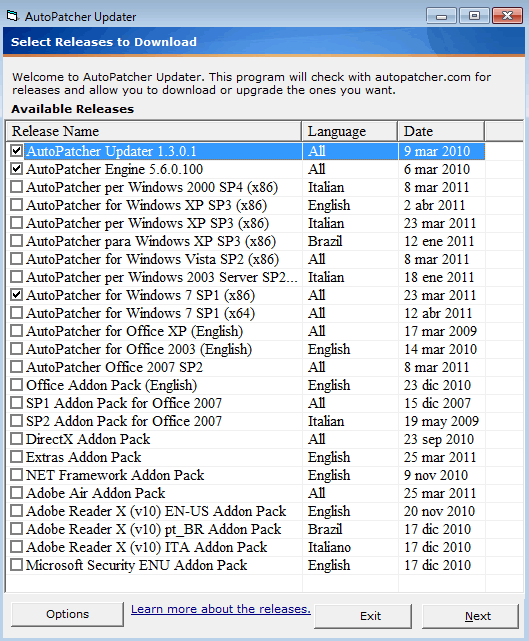
Task: Sort by the Language column header
Action: [350, 131]
